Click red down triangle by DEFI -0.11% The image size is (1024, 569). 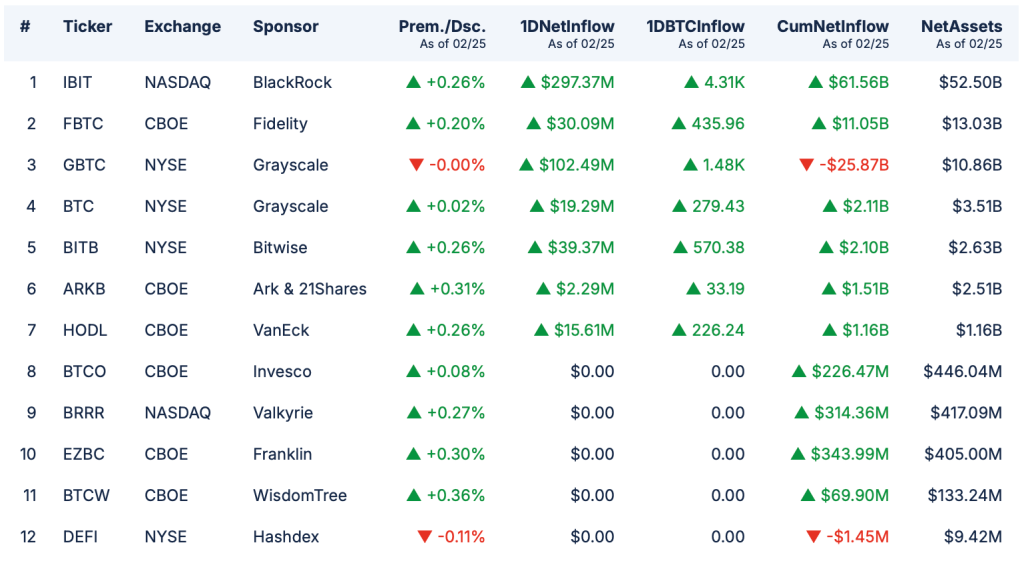click(x=425, y=537)
